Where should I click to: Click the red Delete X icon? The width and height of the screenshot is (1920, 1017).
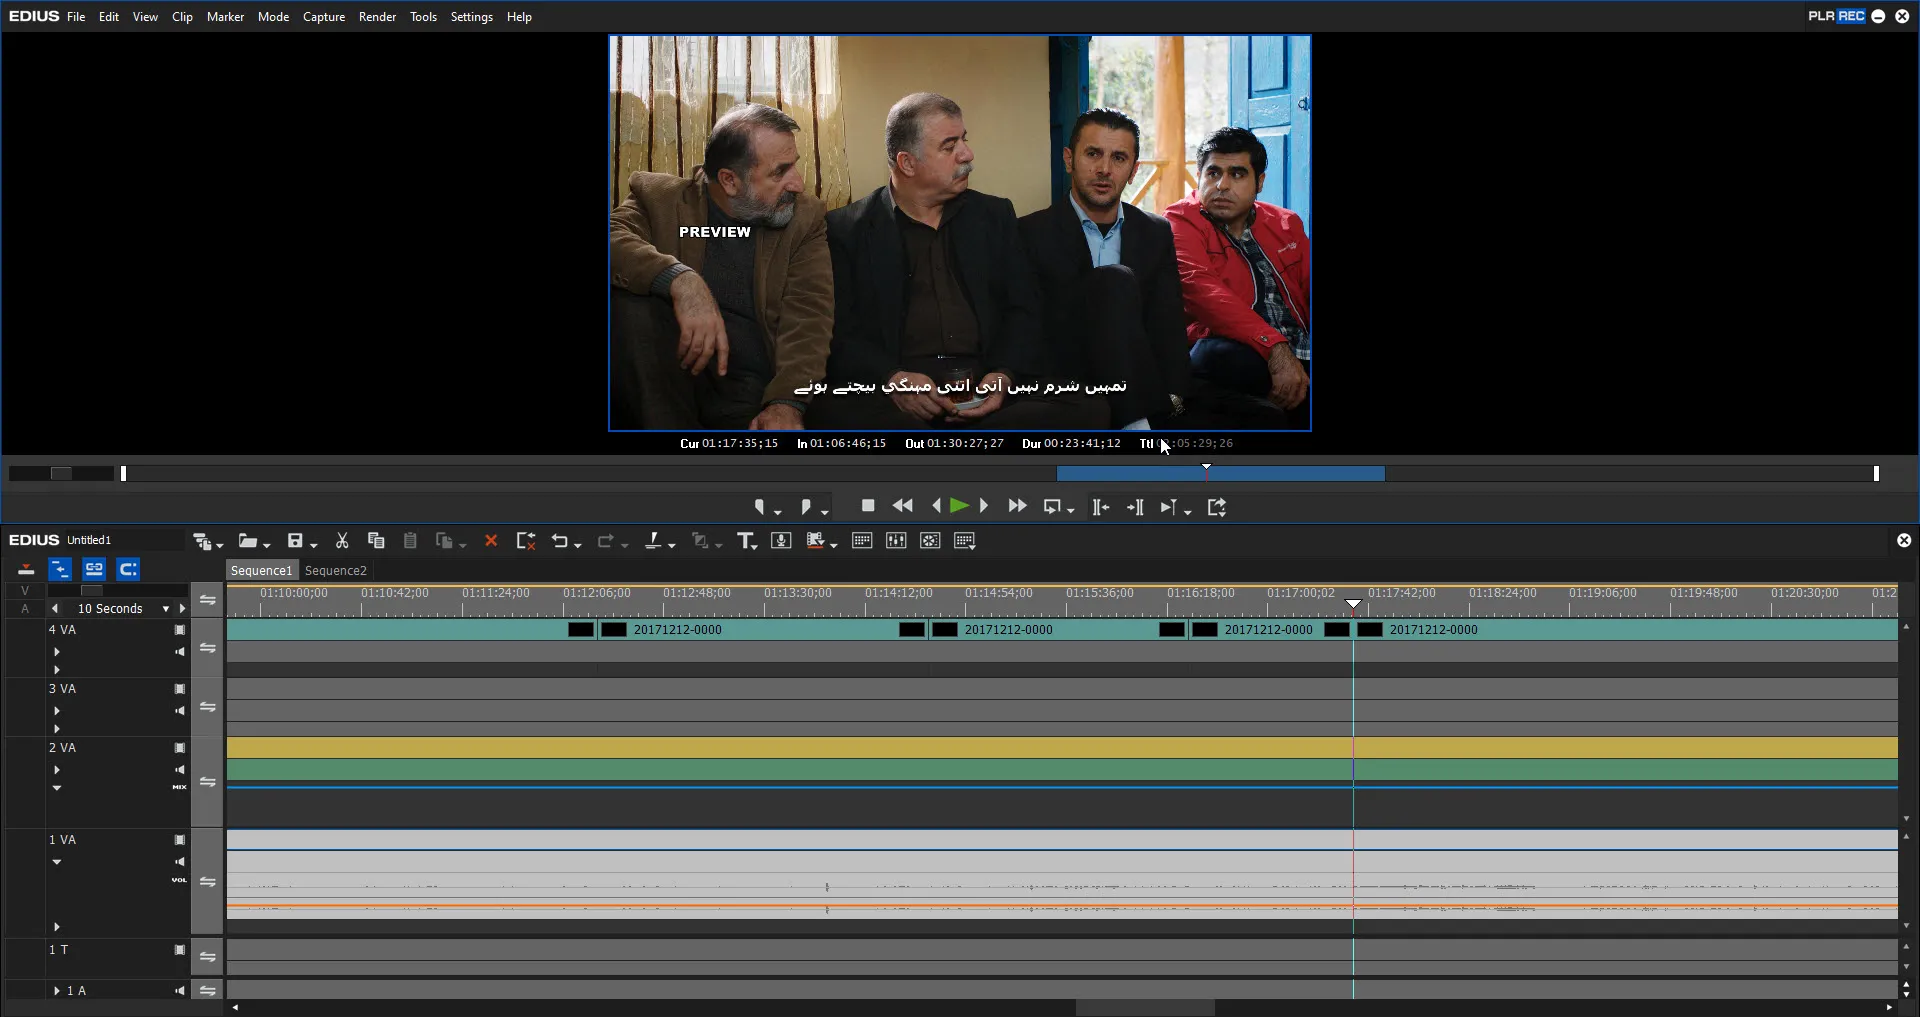491,541
